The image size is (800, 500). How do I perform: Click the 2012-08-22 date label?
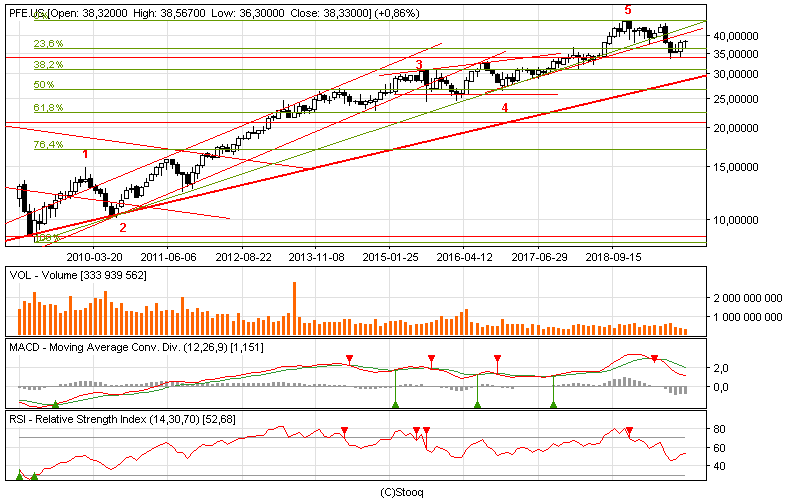click(x=243, y=257)
